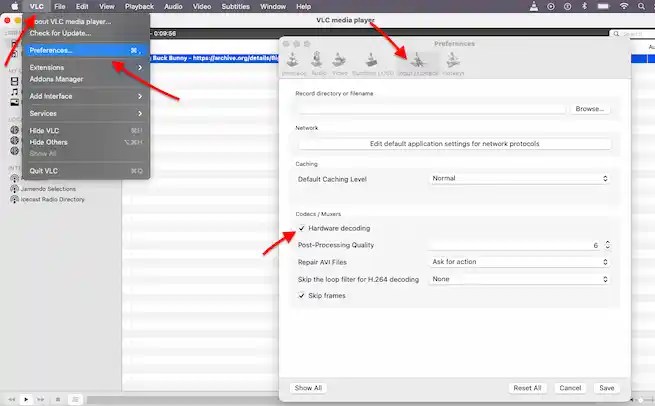Click the Wi-Fi status icon
Viewport: 655px width, 406px height.
[624, 6]
